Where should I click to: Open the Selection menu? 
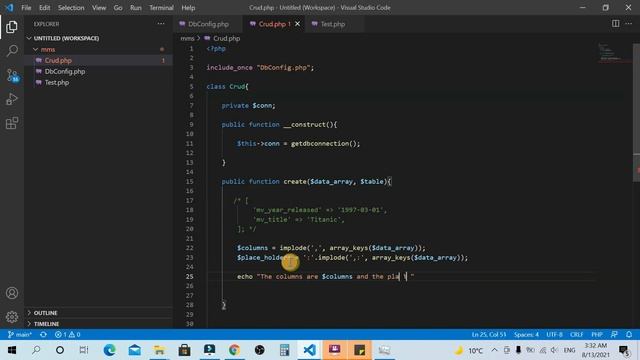pos(71,7)
